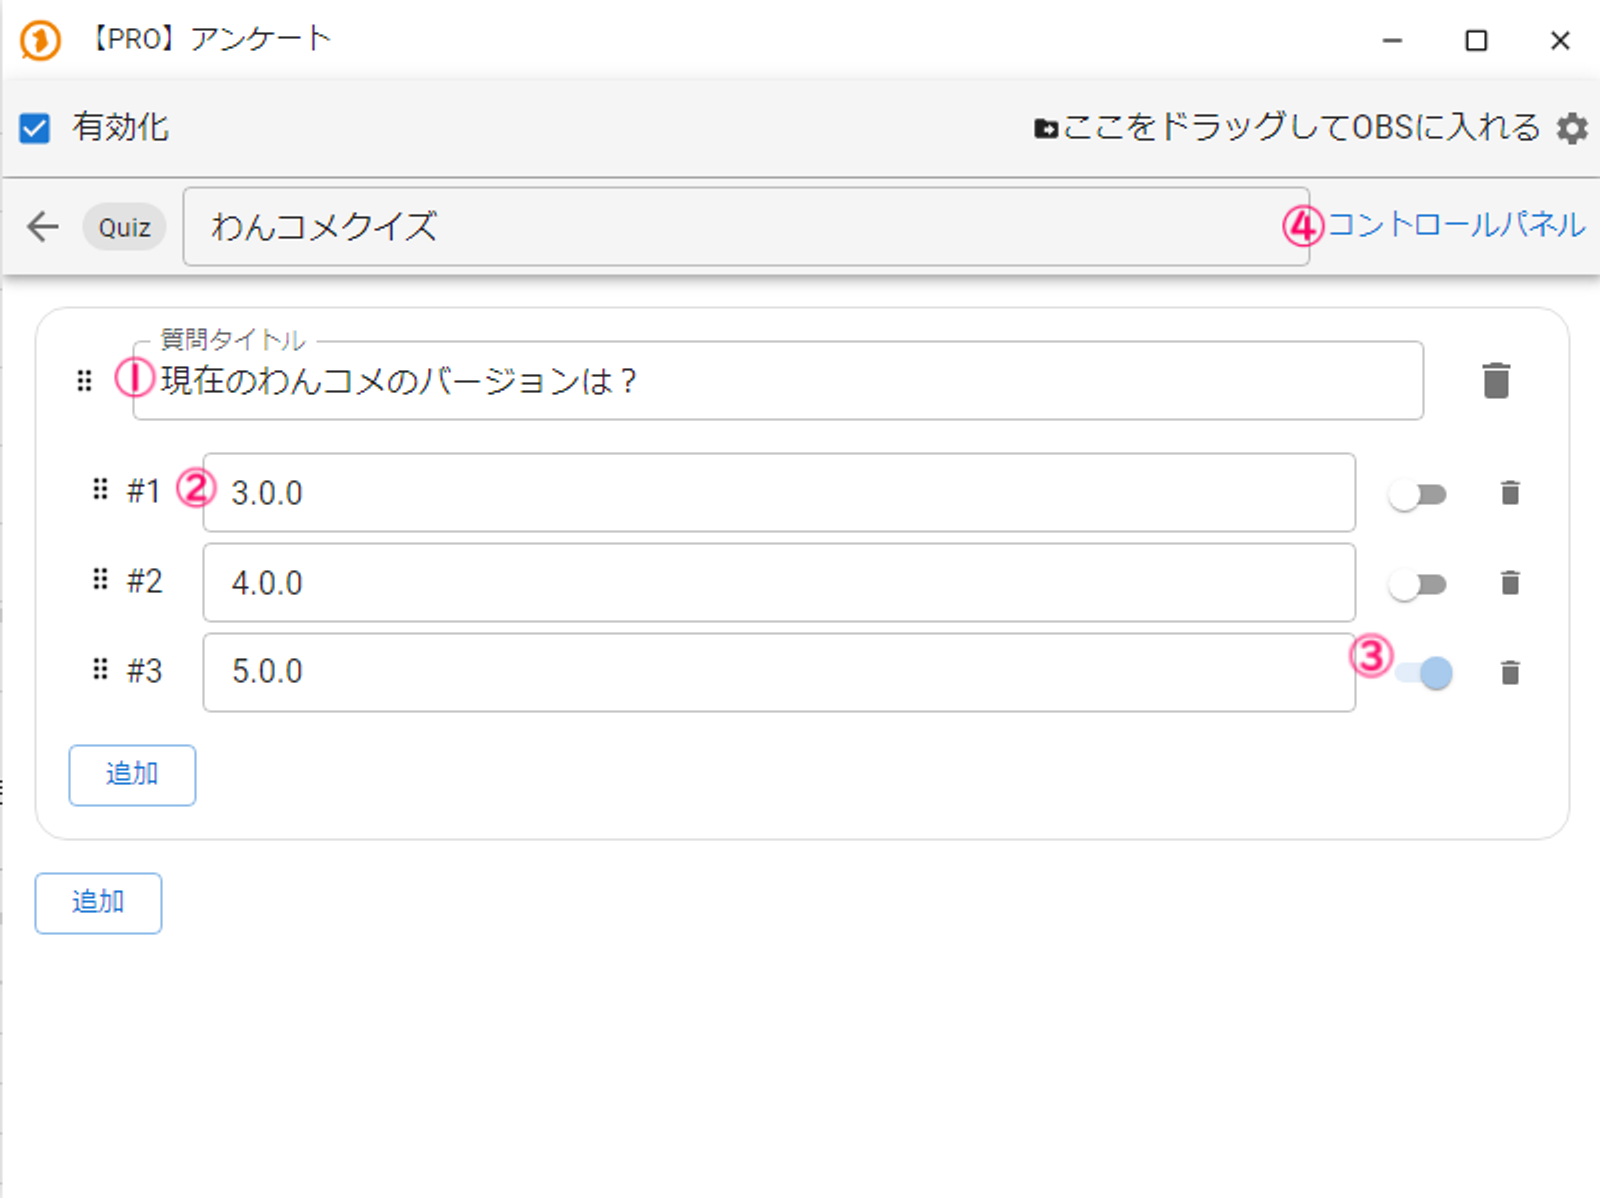Delete answer #1 with trash icon

[x=1510, y=493]
